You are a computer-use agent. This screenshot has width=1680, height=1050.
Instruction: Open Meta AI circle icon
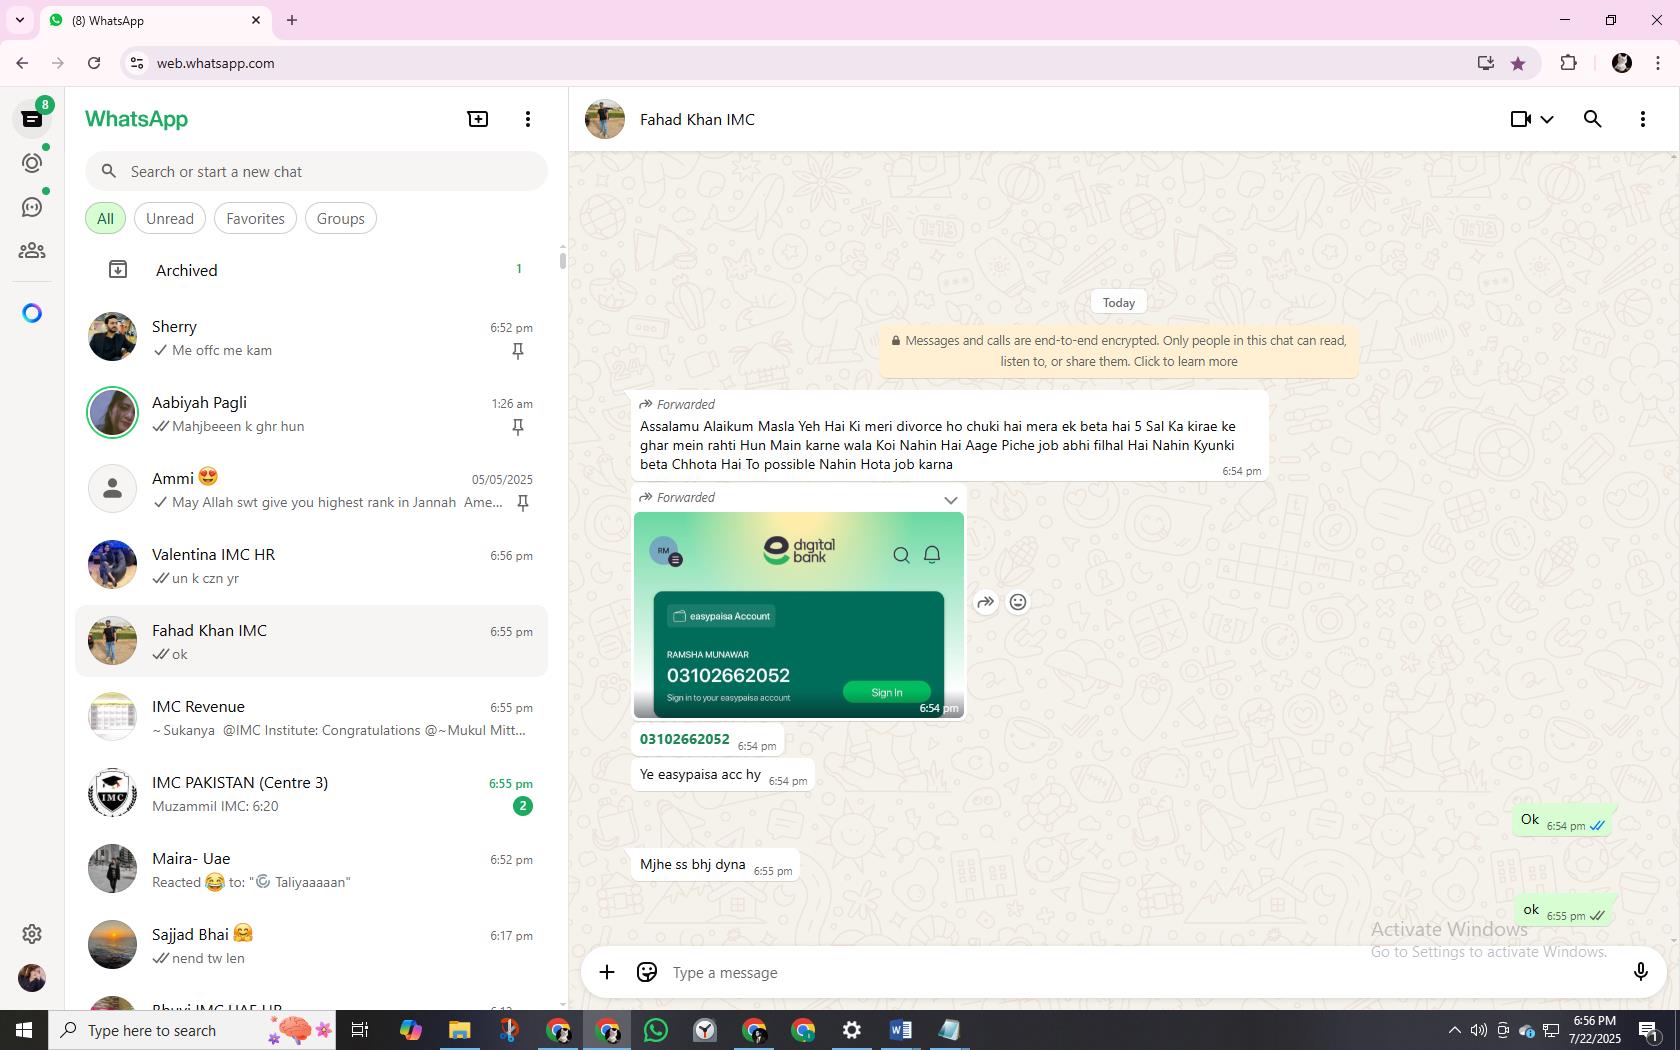point(32,313)
